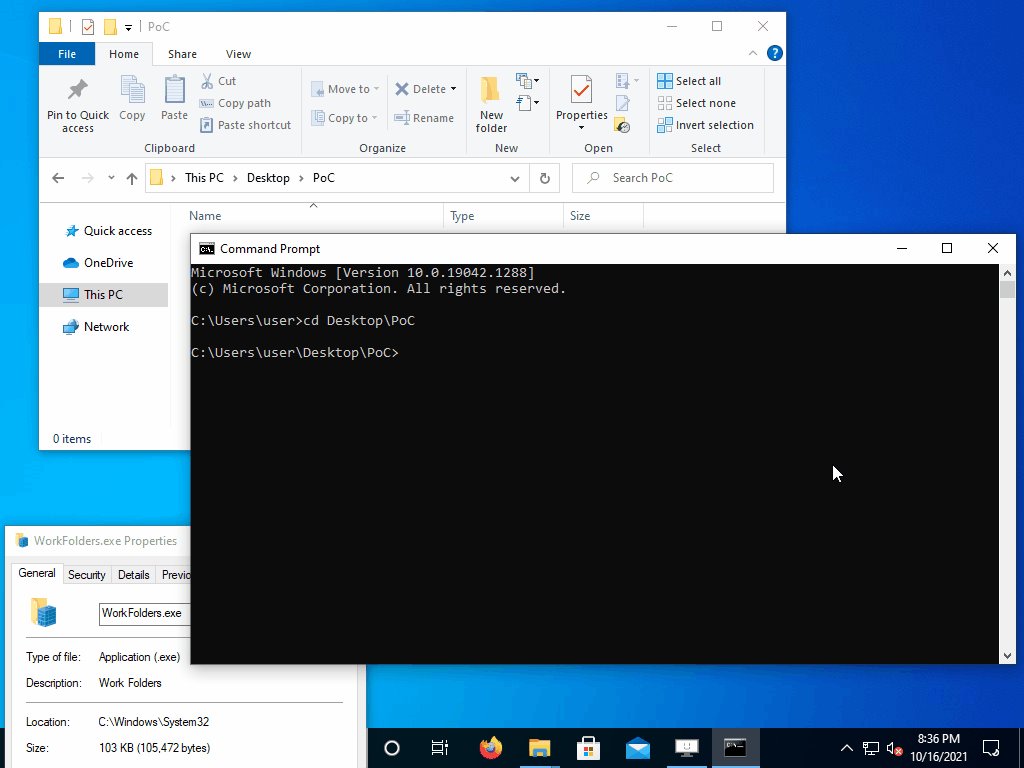Click Invert selection in ribbon
Screen dimensions: 1024x768
(705, 125)
